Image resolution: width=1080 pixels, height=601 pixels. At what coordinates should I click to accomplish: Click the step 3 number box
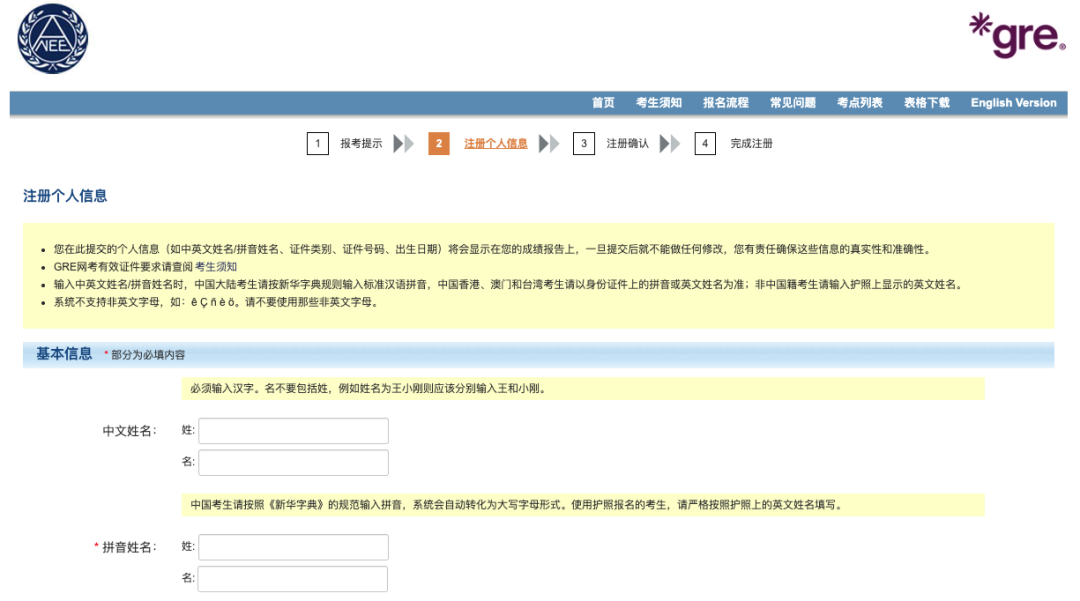coord(584,142)
